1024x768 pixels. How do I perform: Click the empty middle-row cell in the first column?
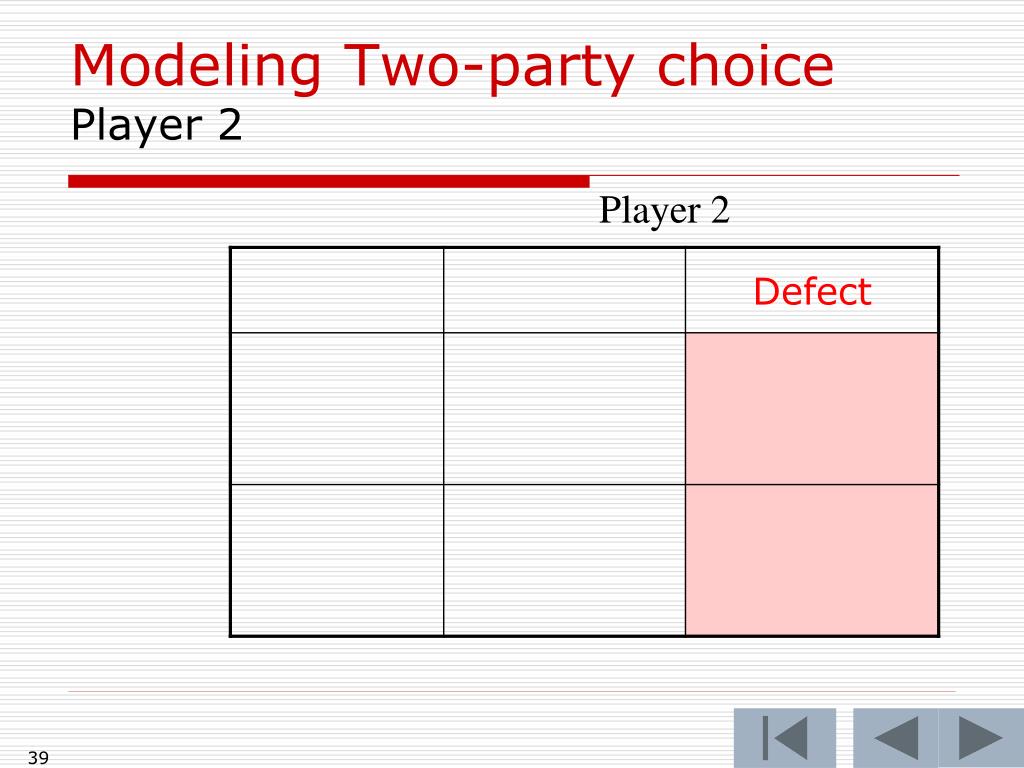tap(337, 409)
